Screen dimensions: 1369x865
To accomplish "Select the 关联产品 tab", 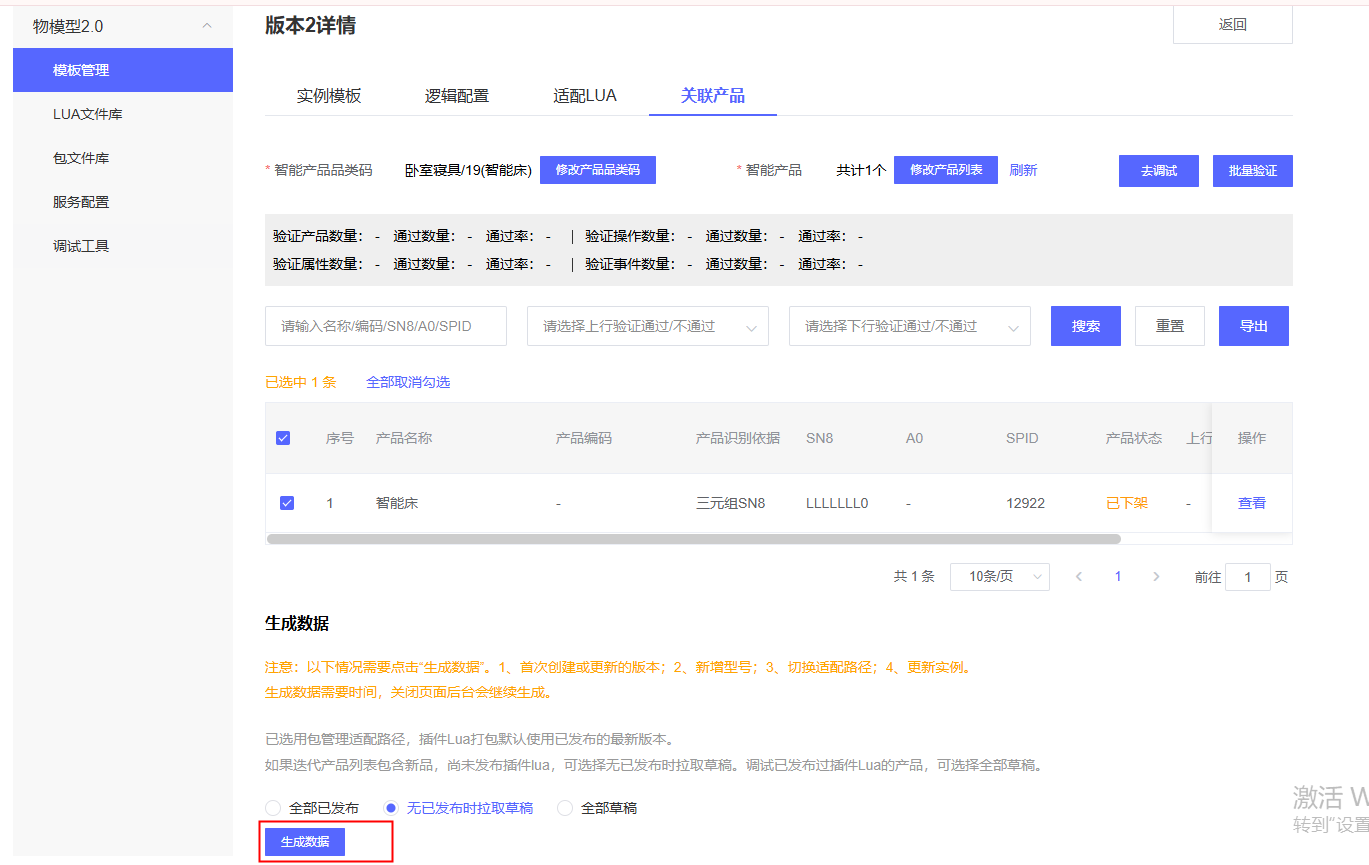I will pyautogui.click(x=713, y=96).
